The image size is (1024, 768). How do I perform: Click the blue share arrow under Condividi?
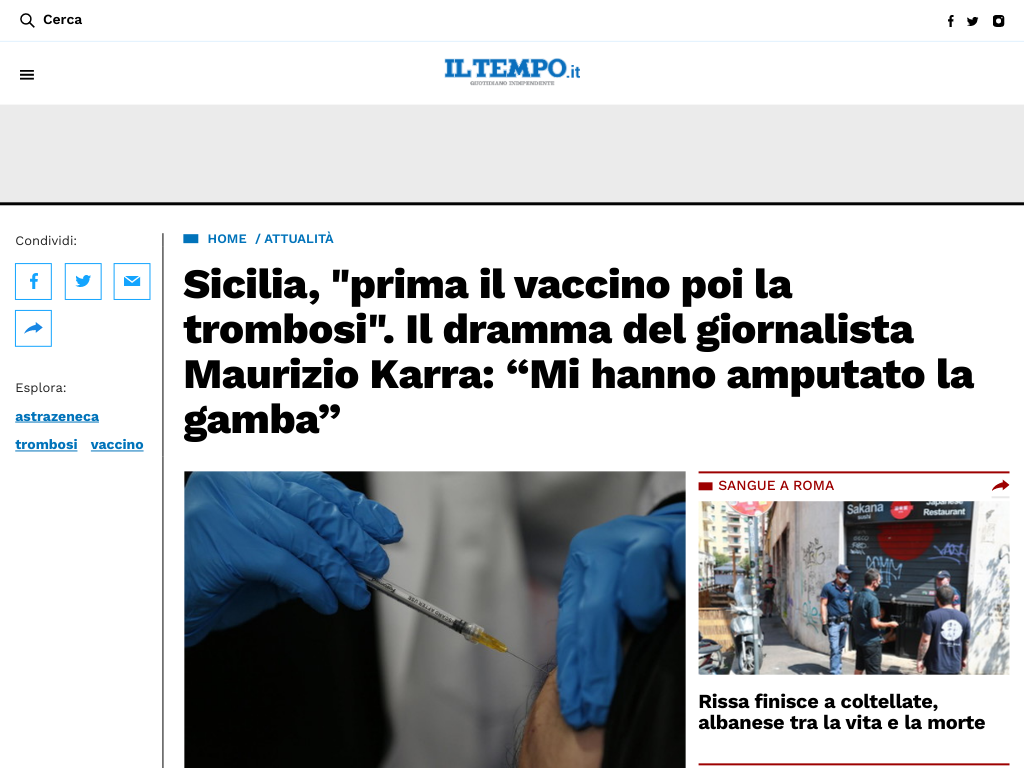[33, 328]
